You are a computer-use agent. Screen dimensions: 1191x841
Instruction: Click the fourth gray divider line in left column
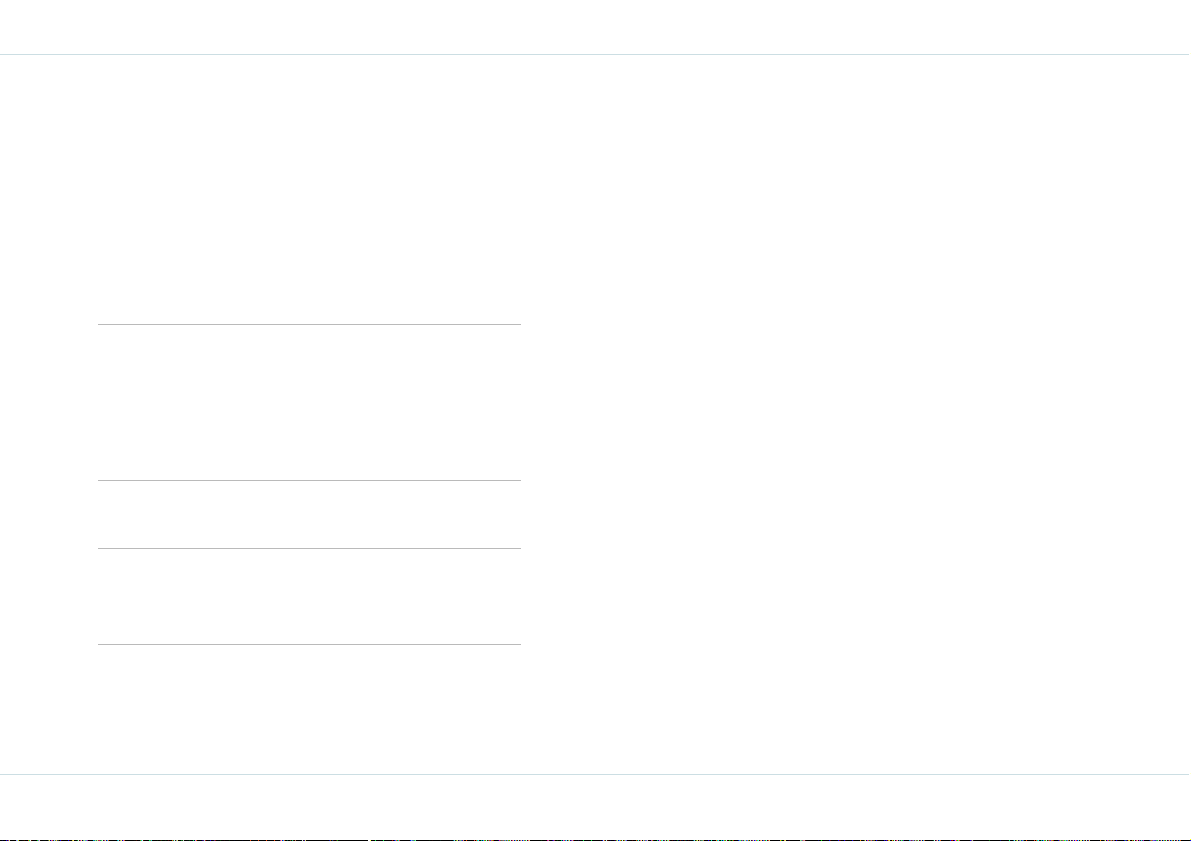click(x=309, y=644)
